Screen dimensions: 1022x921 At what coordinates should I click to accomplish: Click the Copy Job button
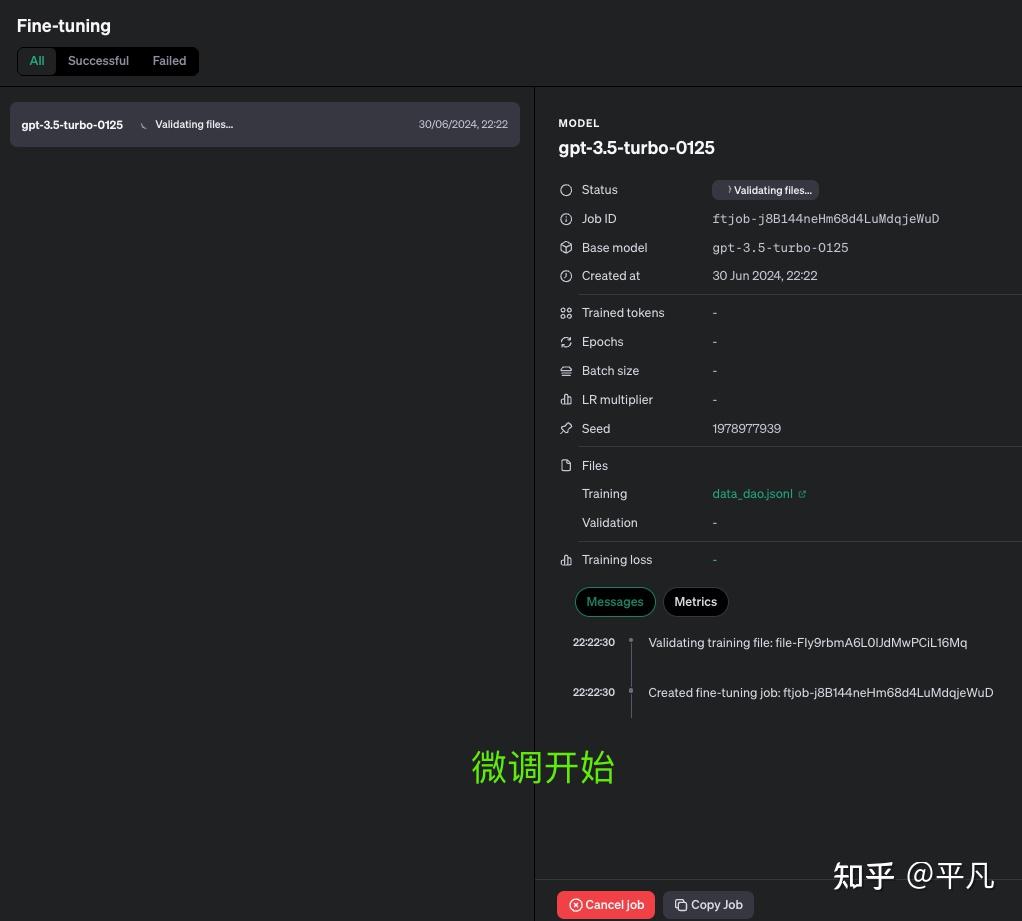click(x=708, y=904)
